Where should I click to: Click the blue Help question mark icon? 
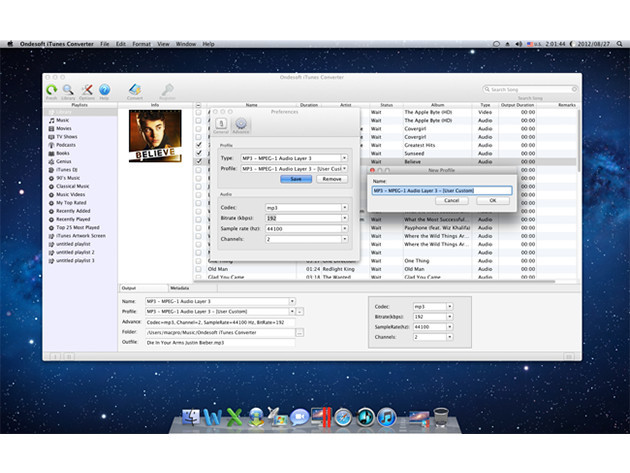pyautogui.click(x=104, y=90)
